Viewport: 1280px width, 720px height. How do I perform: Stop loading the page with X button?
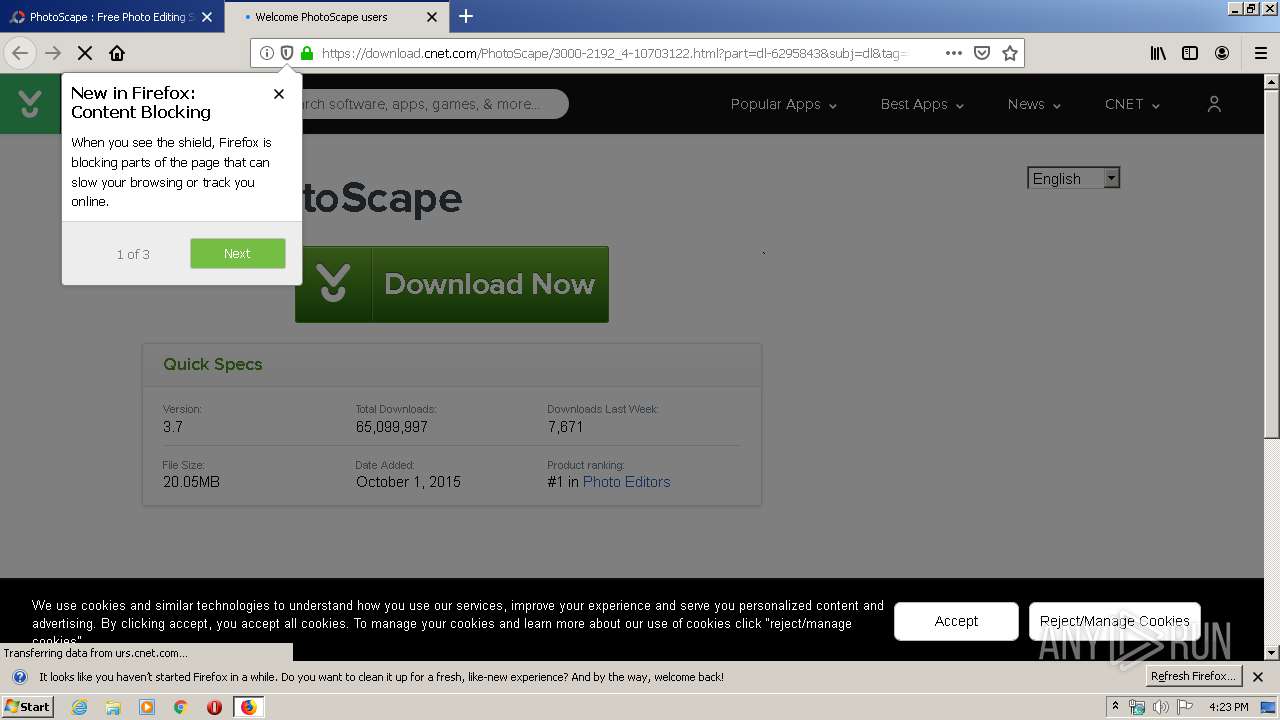84,53
